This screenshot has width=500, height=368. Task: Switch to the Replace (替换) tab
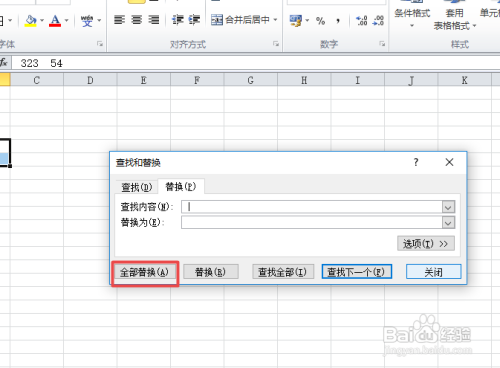(x=181, y=186)
